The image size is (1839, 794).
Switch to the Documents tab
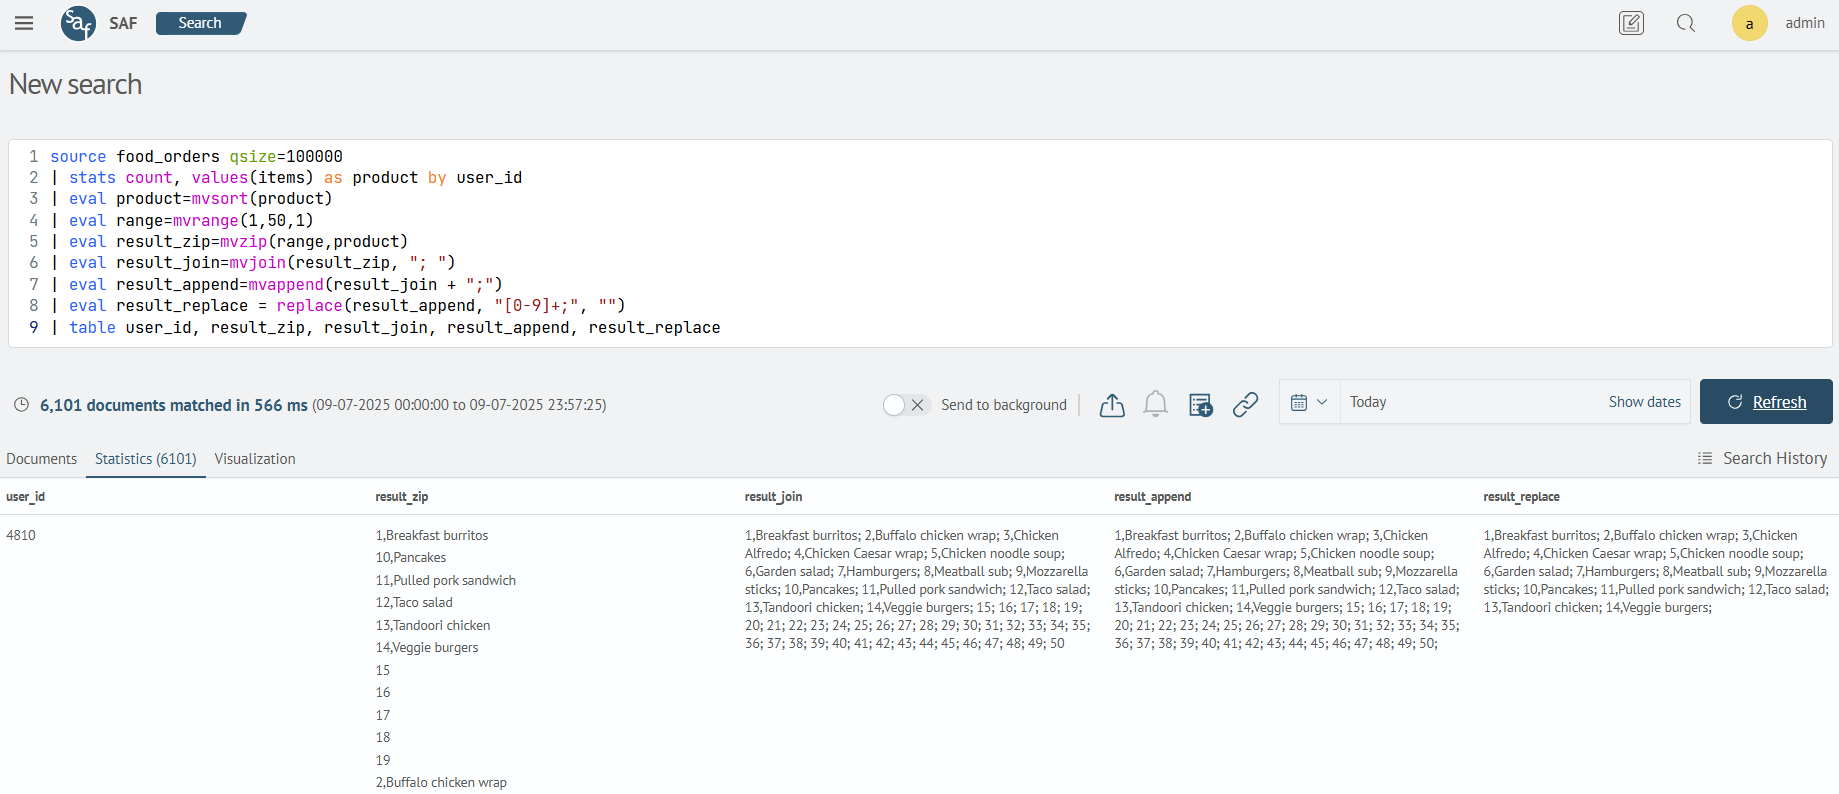point(41,459)
